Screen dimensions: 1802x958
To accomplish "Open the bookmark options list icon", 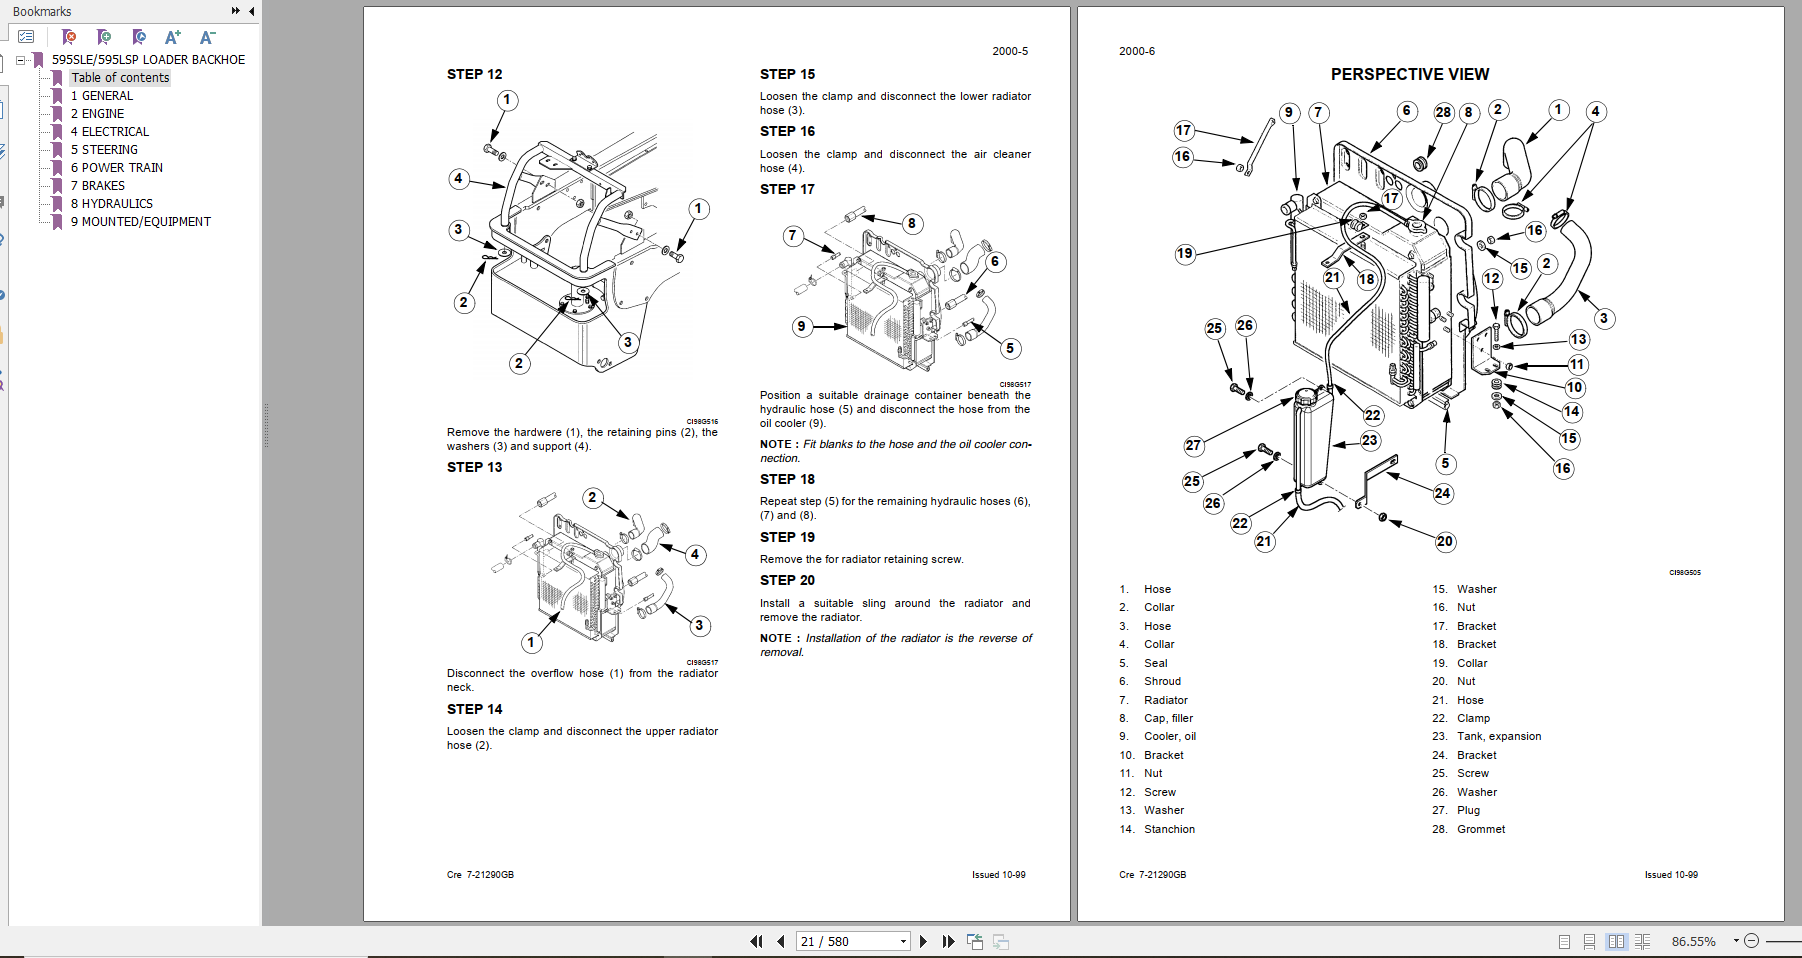I will [26, 37].
